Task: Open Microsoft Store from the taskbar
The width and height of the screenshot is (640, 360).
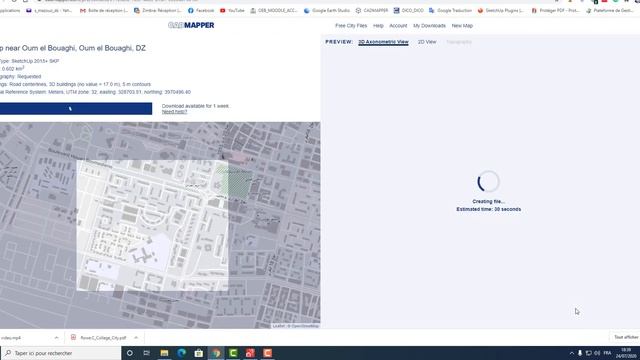Action: 199,353
